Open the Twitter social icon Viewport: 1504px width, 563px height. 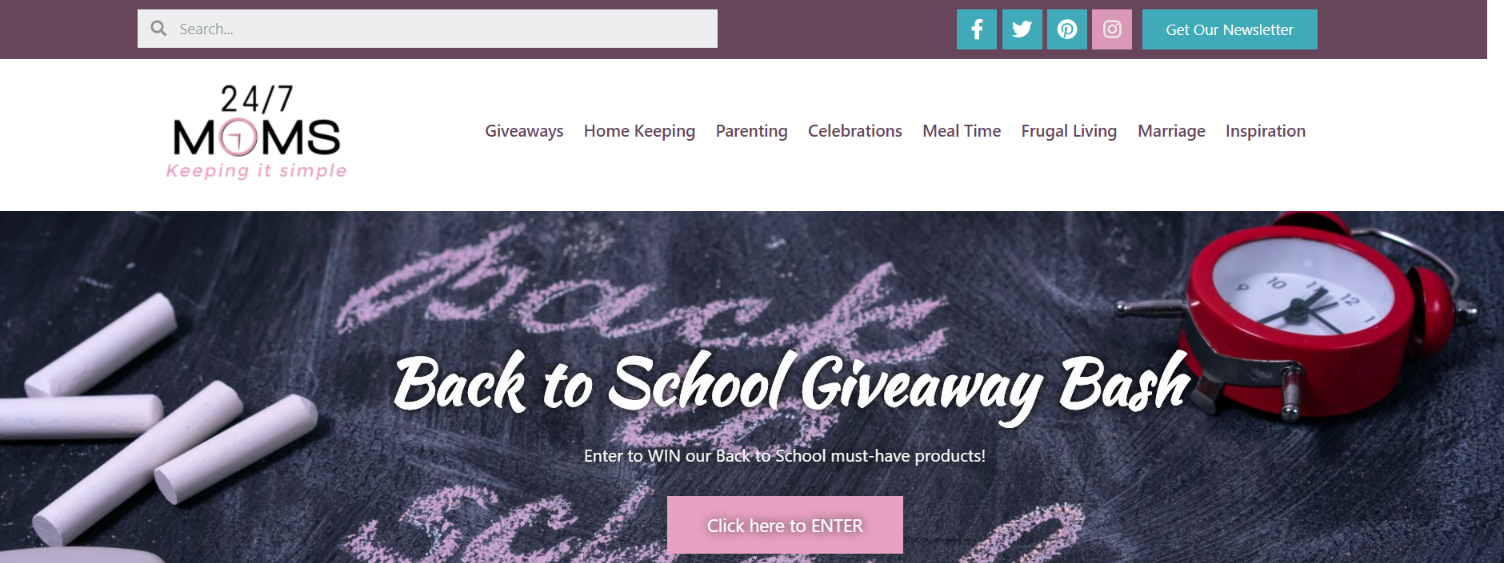[x=1022, y=29]
